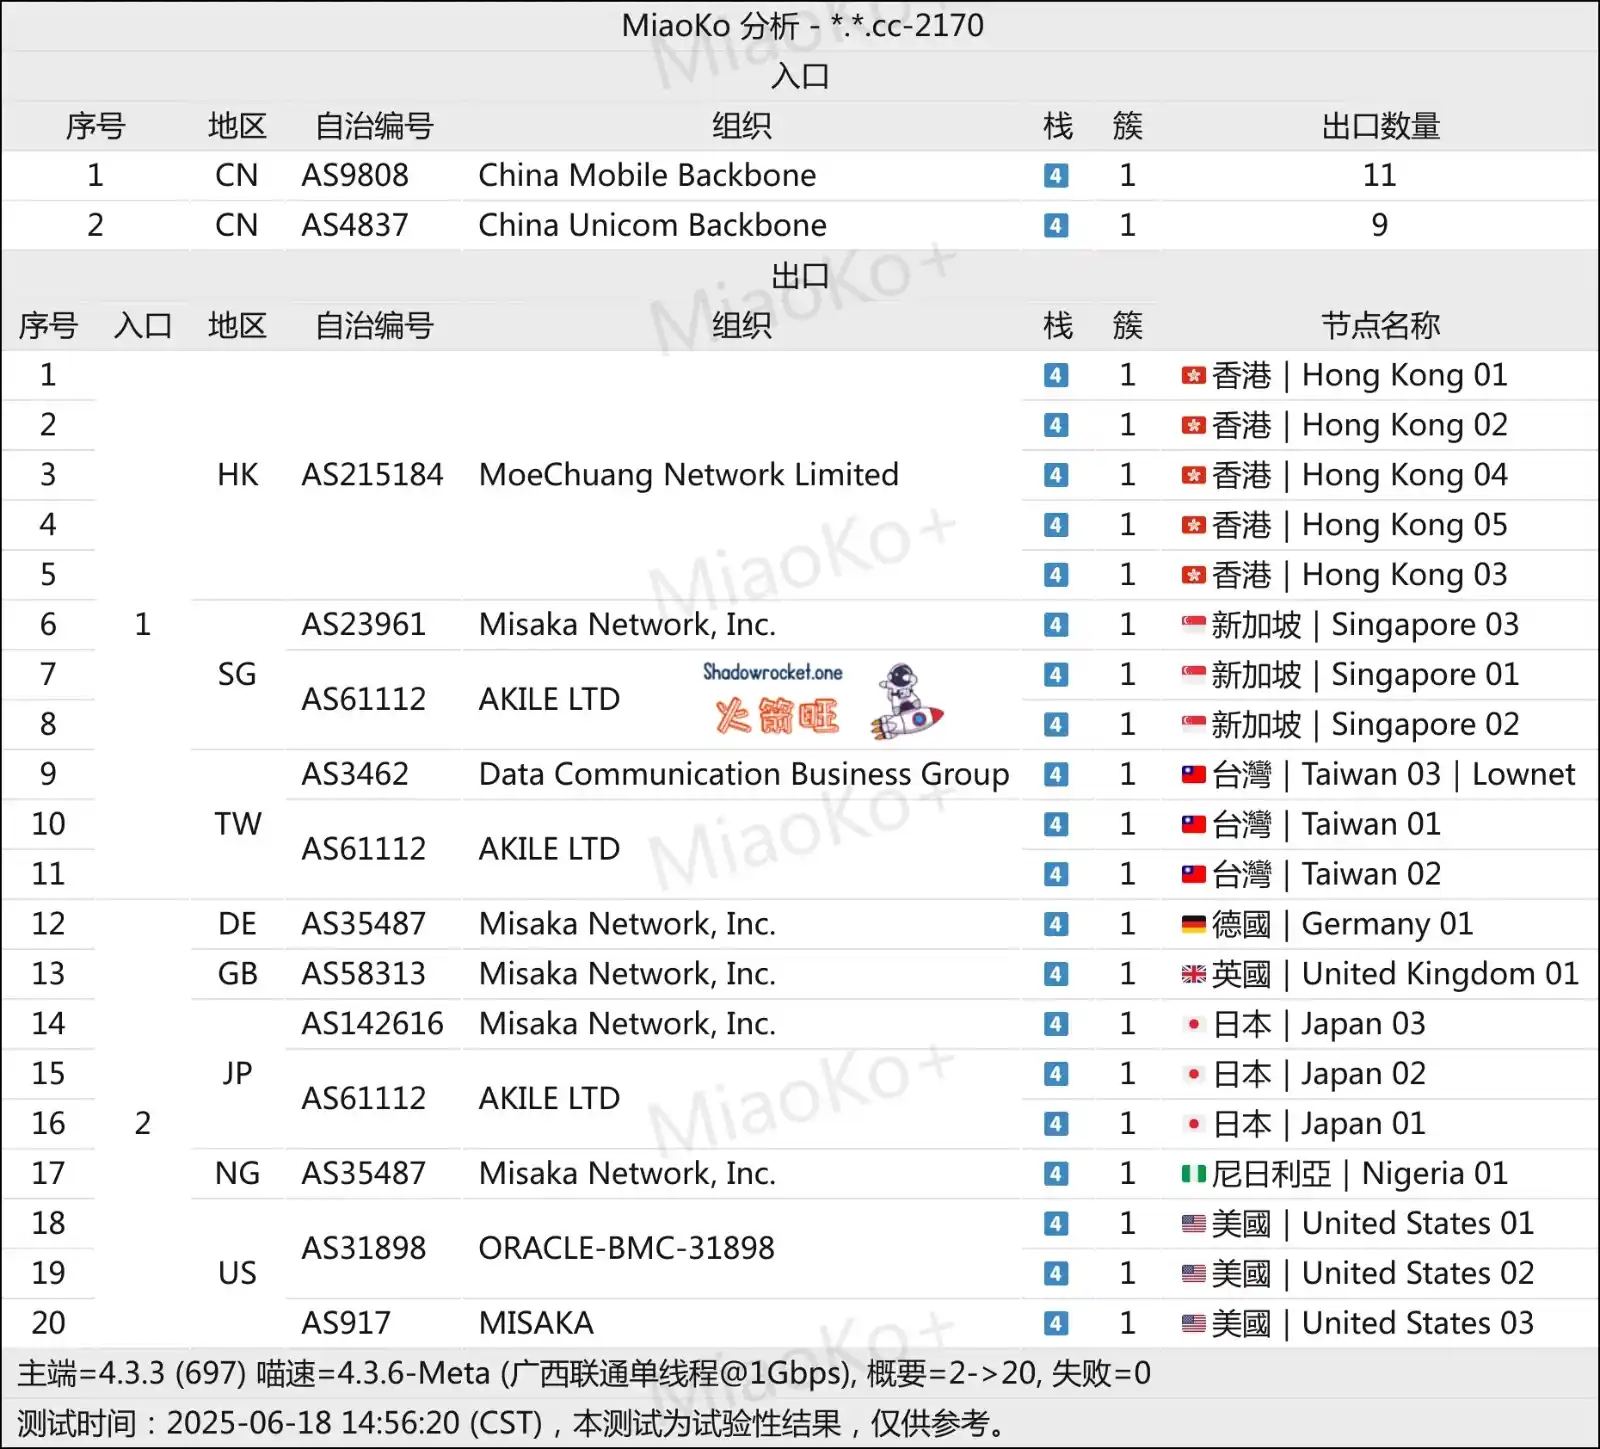Click the ORACLE-BMC-31898 organization cell
This screenshot has height=1449, width=1600.
point(627,1249)
